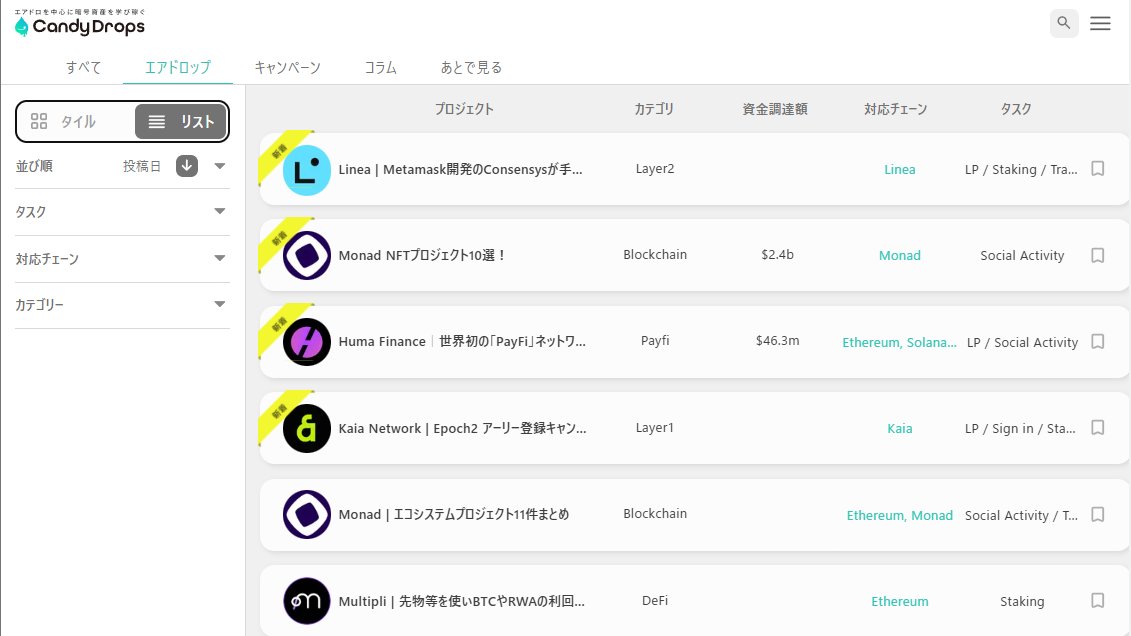Open the Candy Drops logo home link
Viewport: 1131px width, 636px height.
pos(79,23)
